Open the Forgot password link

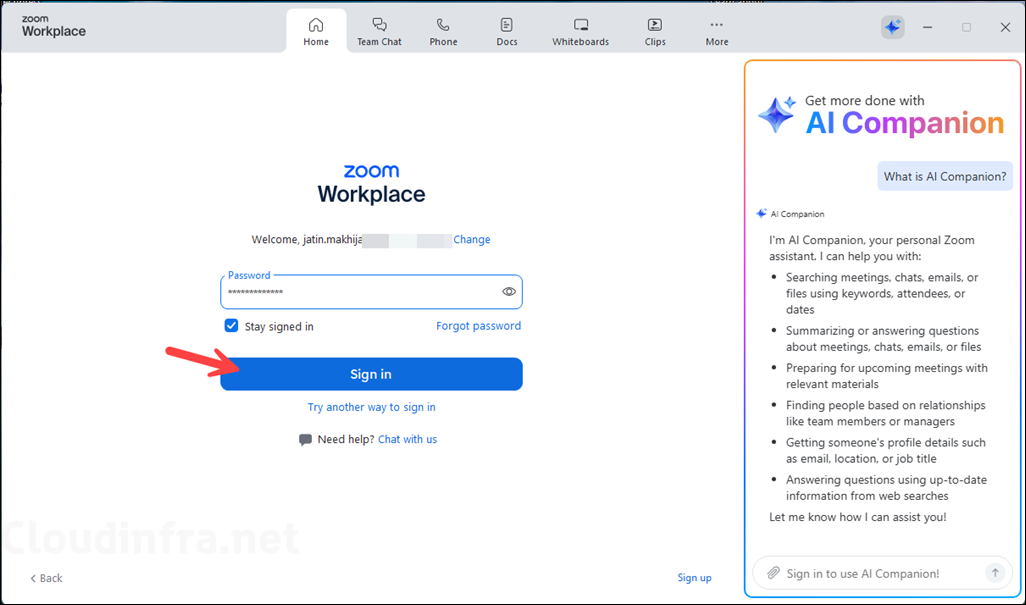click(478, 325)
